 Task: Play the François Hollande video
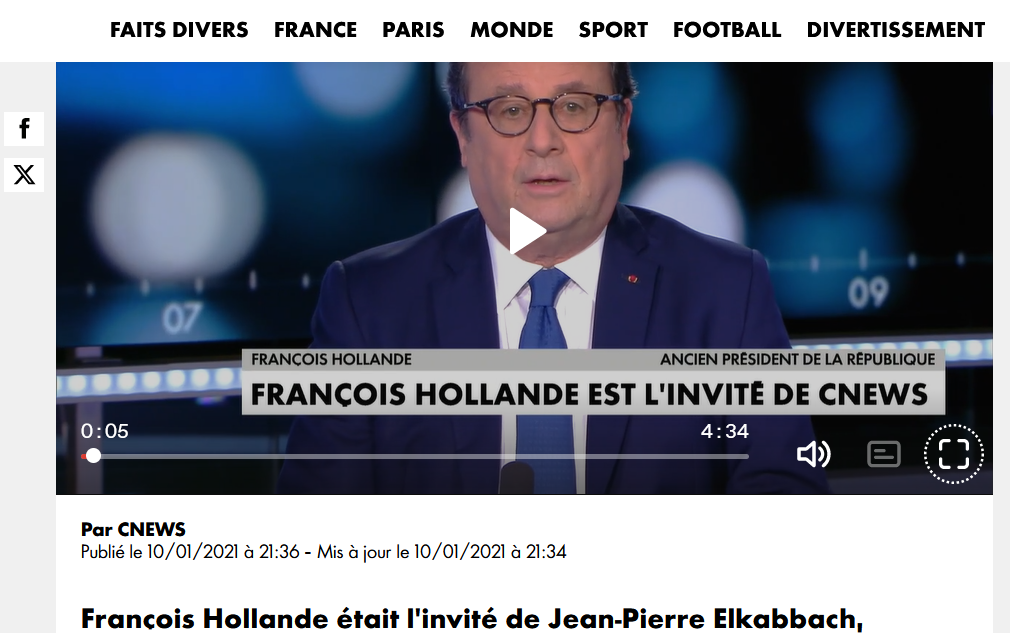pyautogui.click(x=527, y=231)
